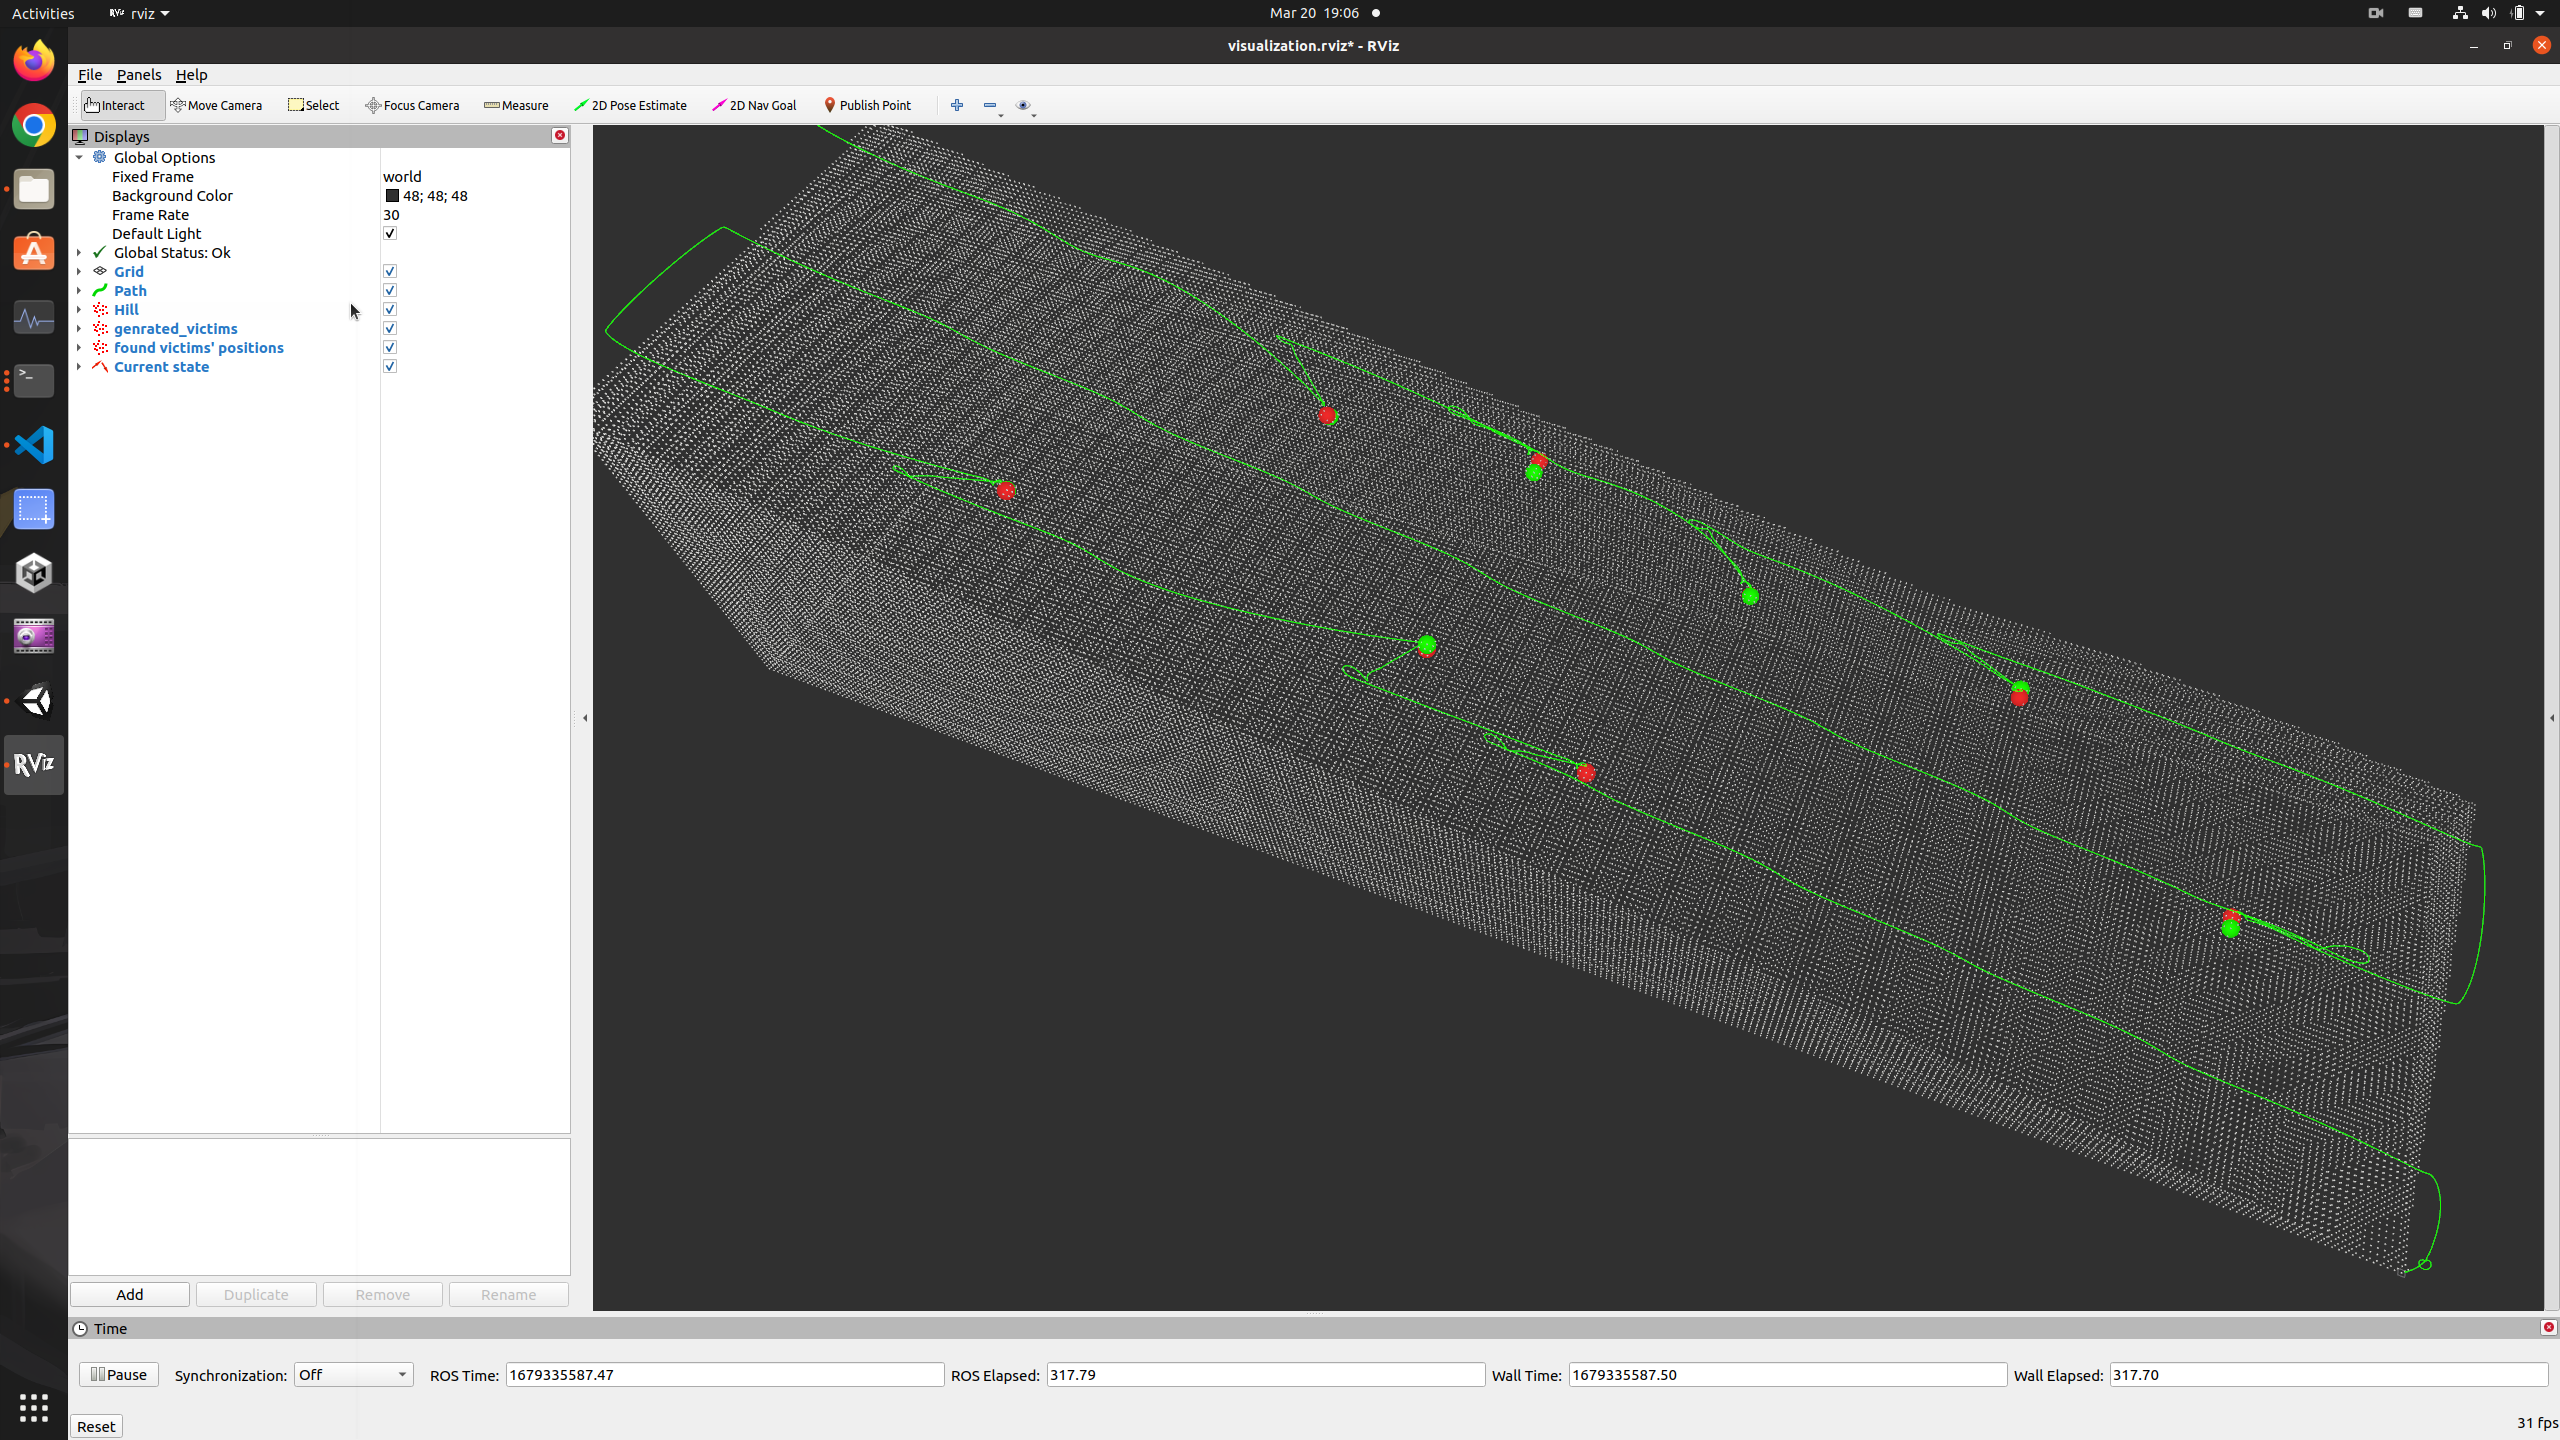Toggle the Hill display checkbox
Screen dimensions: 2560x1440
point(390,309)
